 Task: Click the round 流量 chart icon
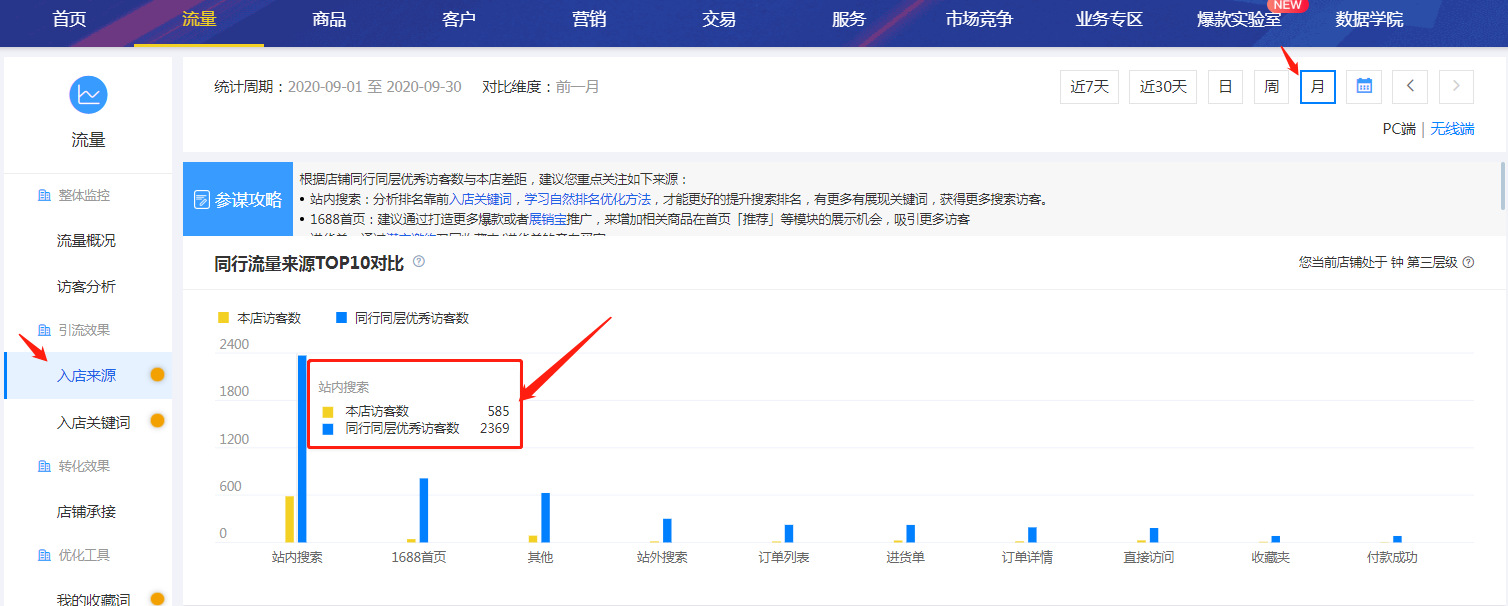coord(88,95)
